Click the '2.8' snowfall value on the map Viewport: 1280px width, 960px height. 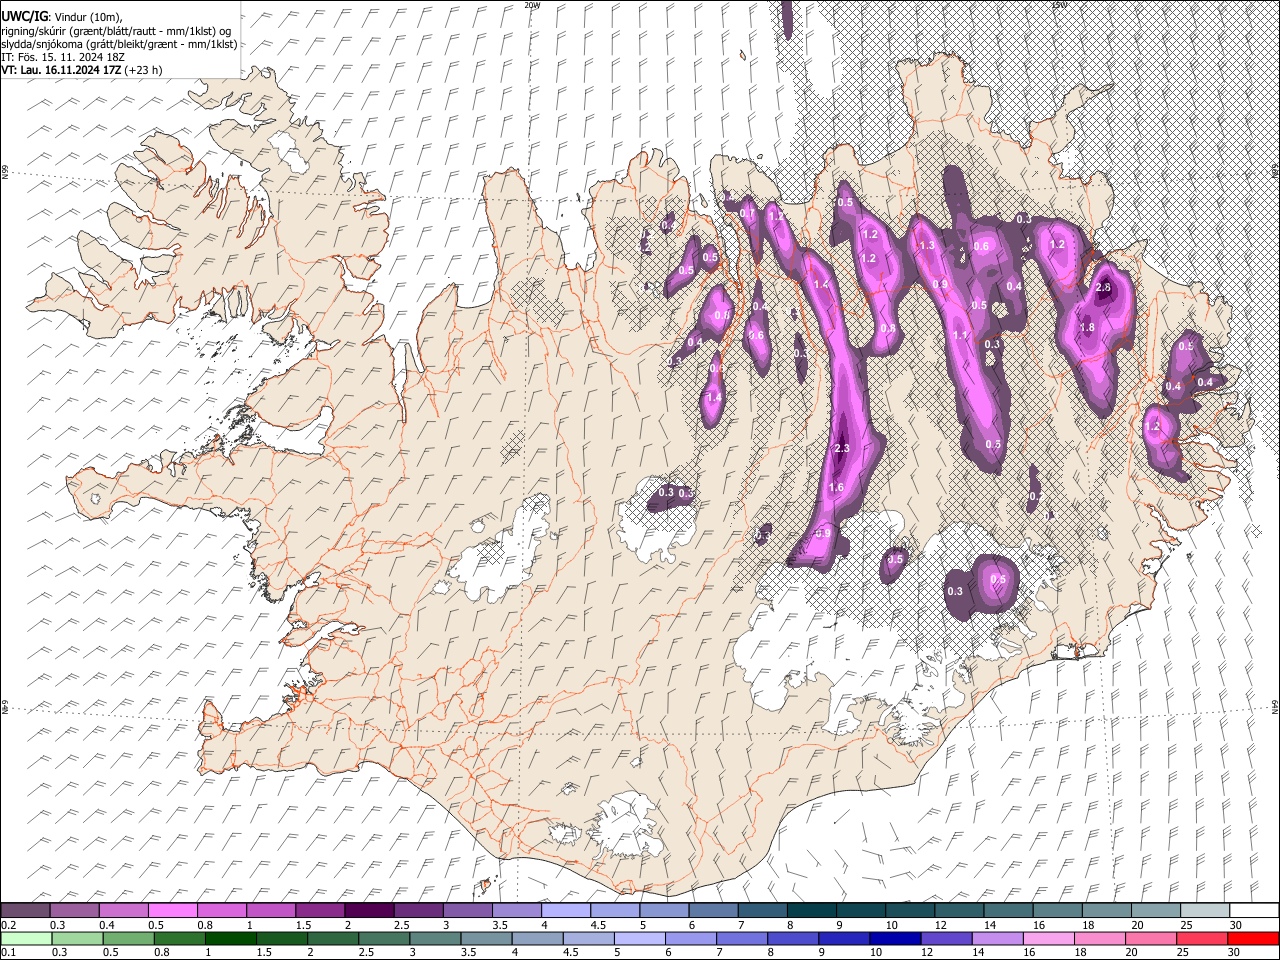click(x=1104, y=288)
